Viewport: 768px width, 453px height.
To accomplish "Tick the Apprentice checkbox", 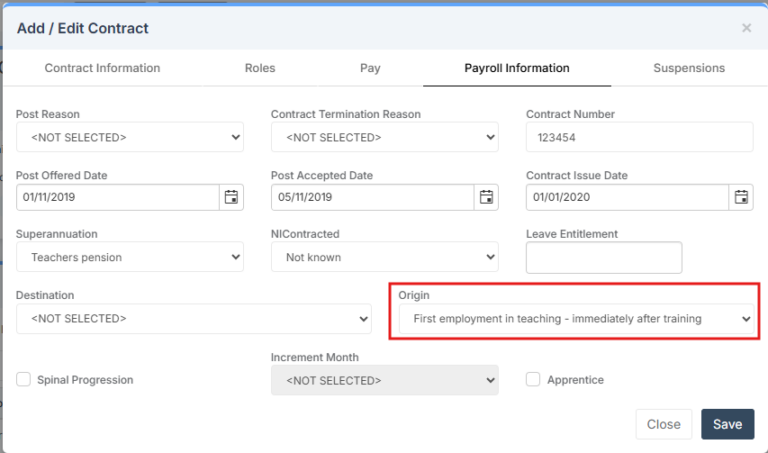I will (533, 379).
